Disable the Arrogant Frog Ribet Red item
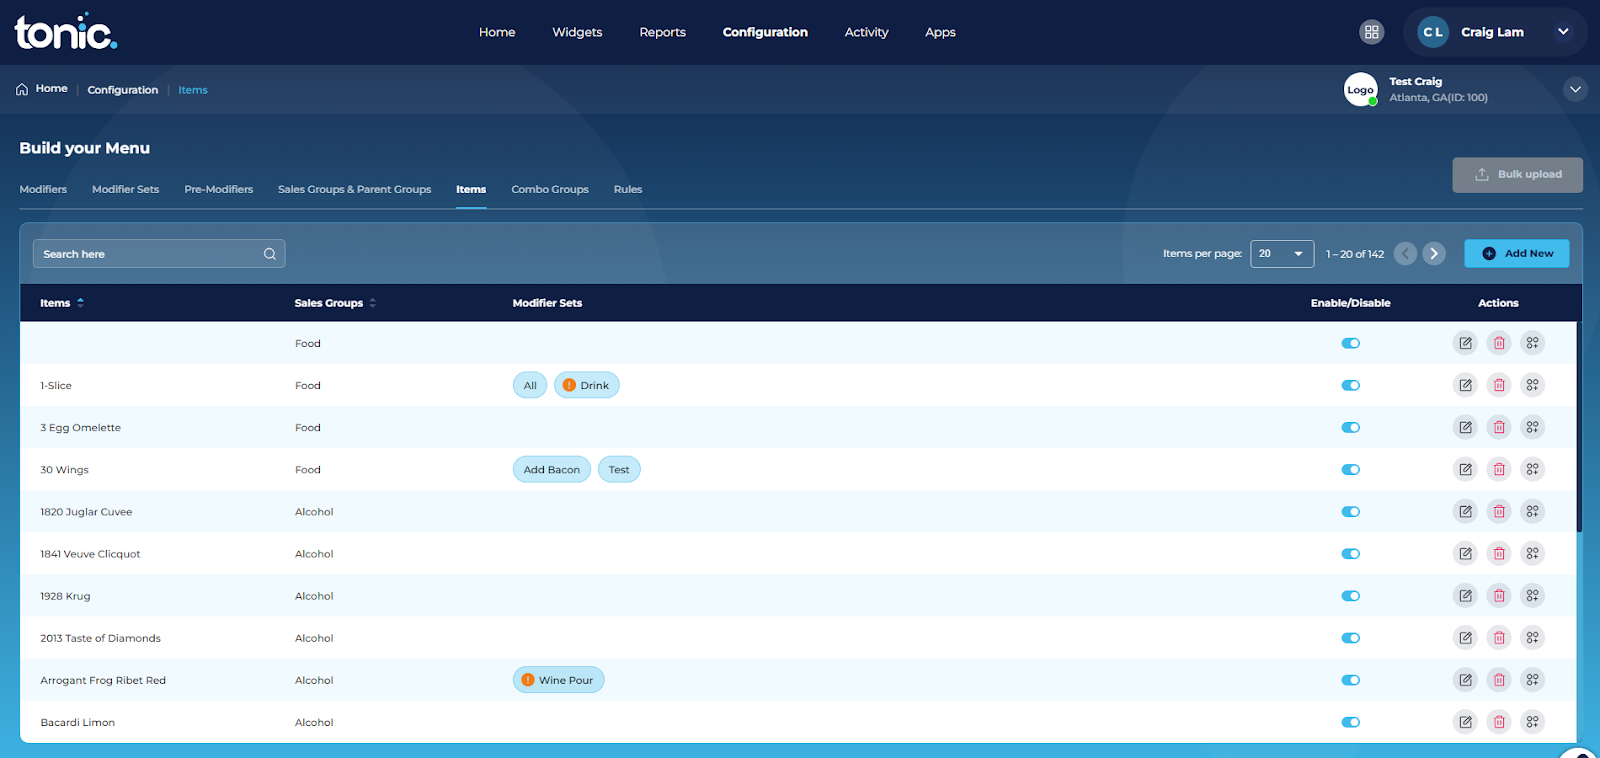Screen dimensions: 1600x758 (x=1351, y=680)
